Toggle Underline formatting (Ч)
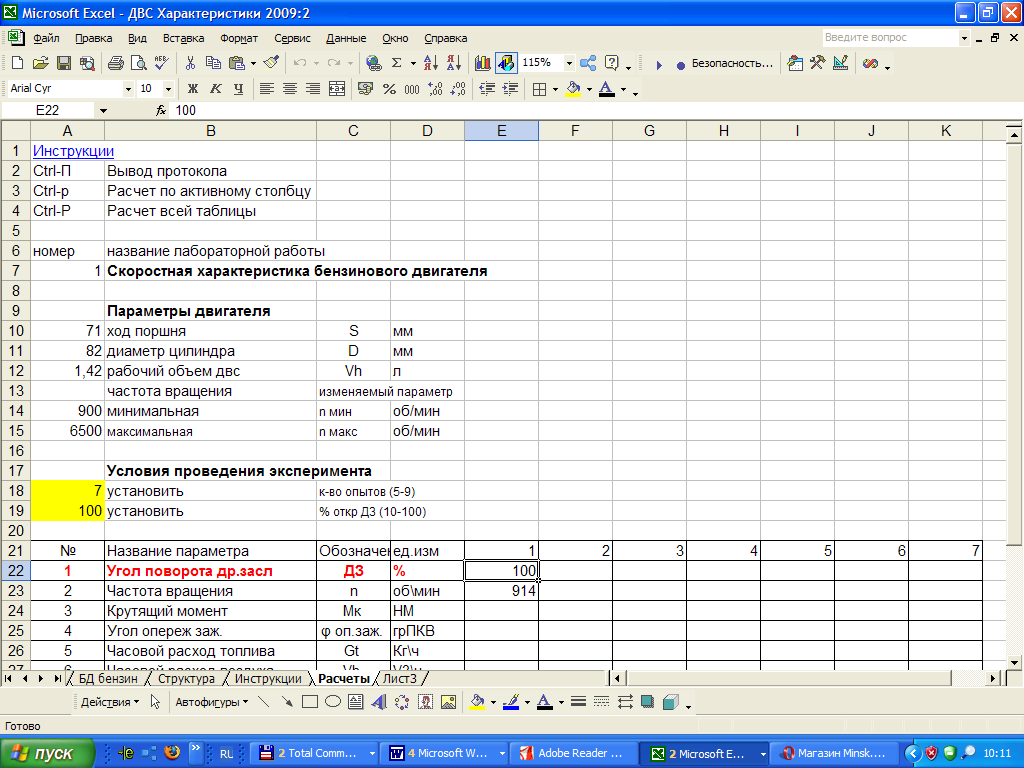The height and width of the screenshot is (768, 1024). (x=238, y=89)
